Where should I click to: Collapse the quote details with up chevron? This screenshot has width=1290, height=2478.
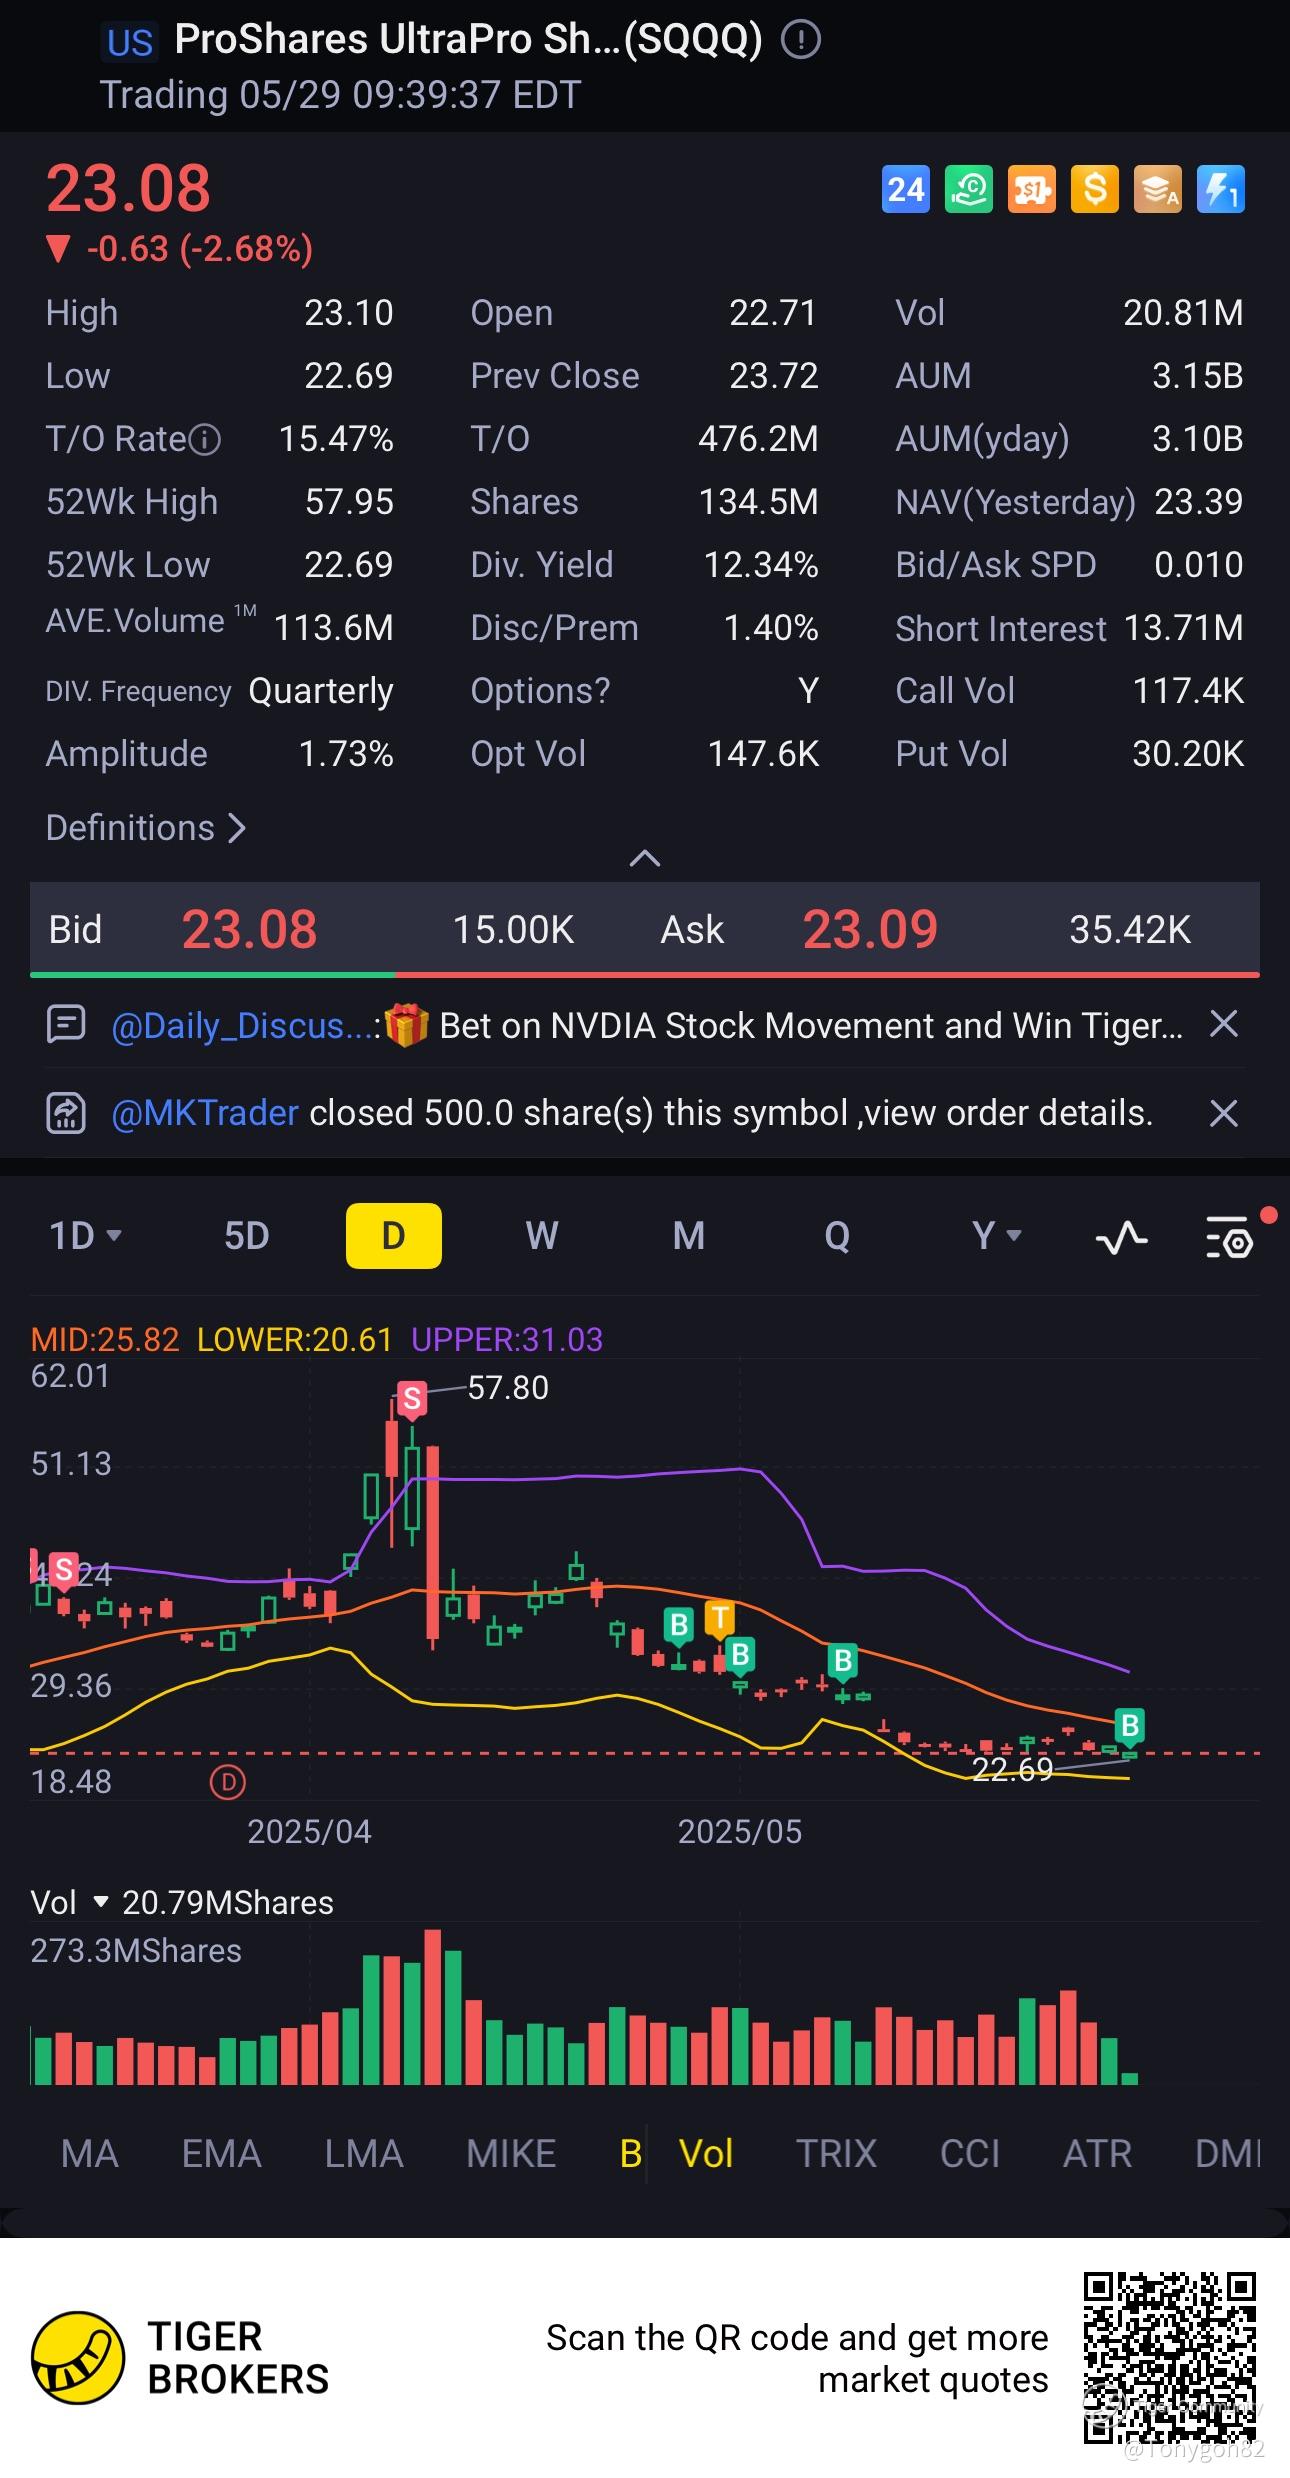coord(645,858)
